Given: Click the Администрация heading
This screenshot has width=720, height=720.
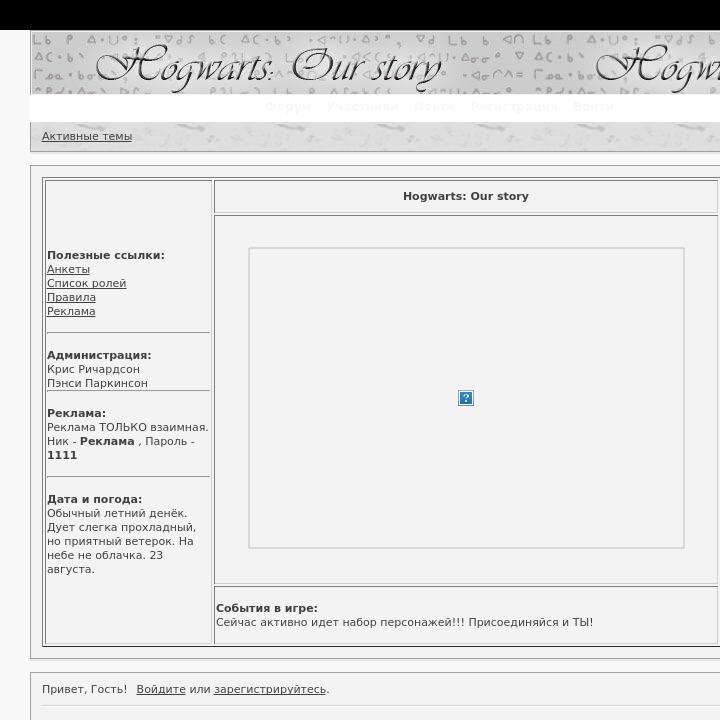Looking at the screenshot, I should (99, 355).
